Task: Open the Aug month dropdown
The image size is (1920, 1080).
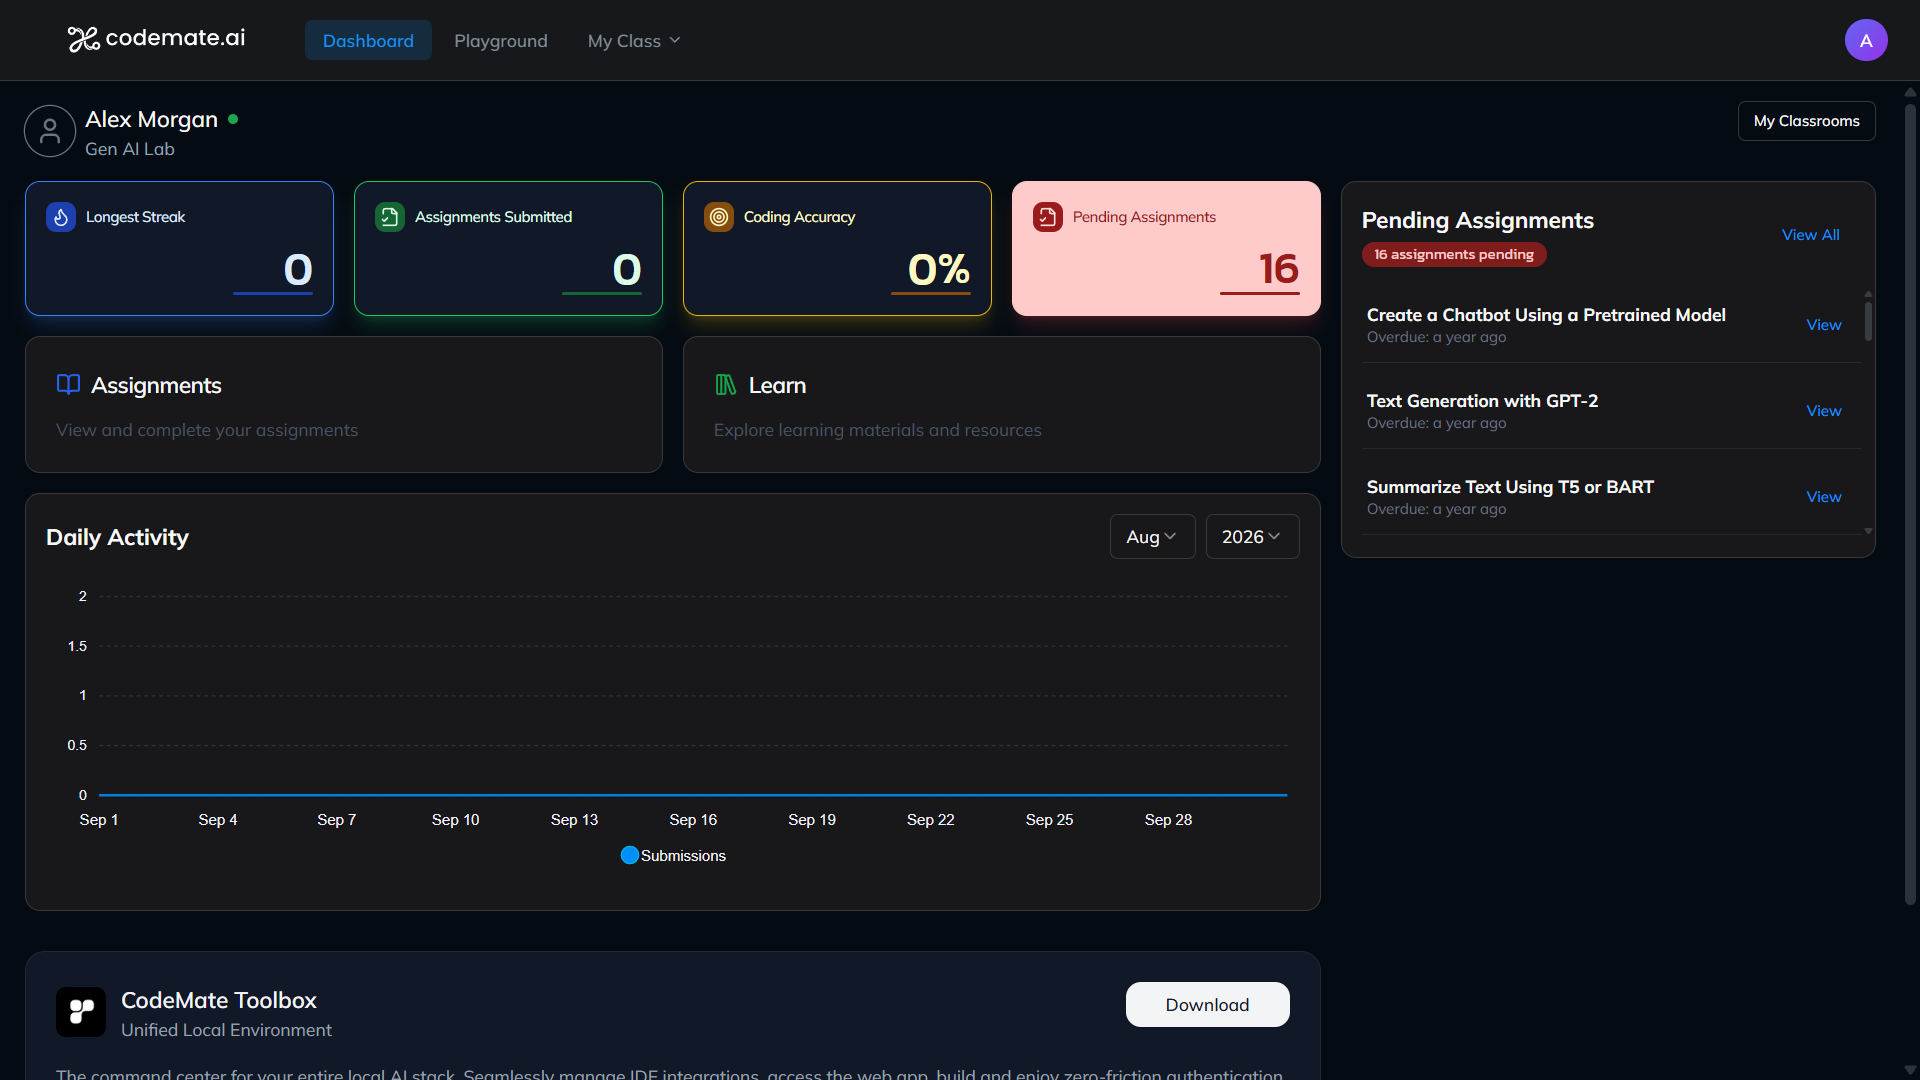Action: (1152, 537)
